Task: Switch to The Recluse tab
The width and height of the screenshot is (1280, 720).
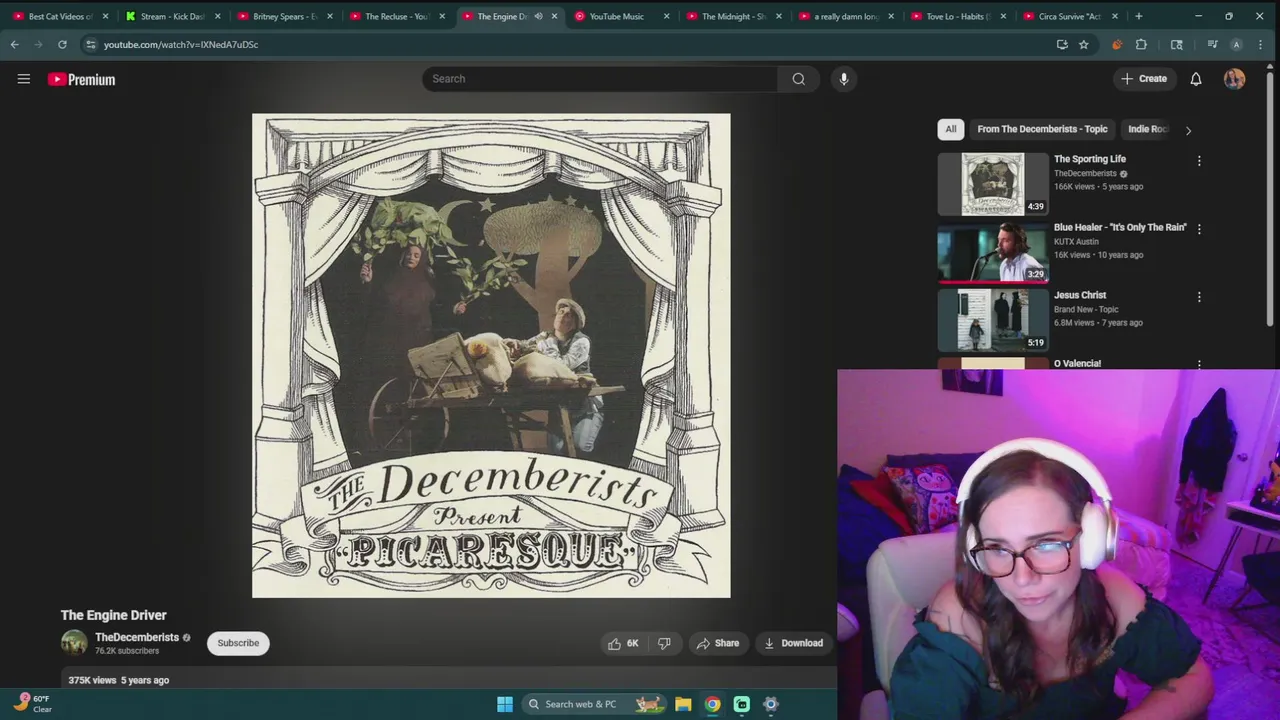Action: tap(395, 16)
